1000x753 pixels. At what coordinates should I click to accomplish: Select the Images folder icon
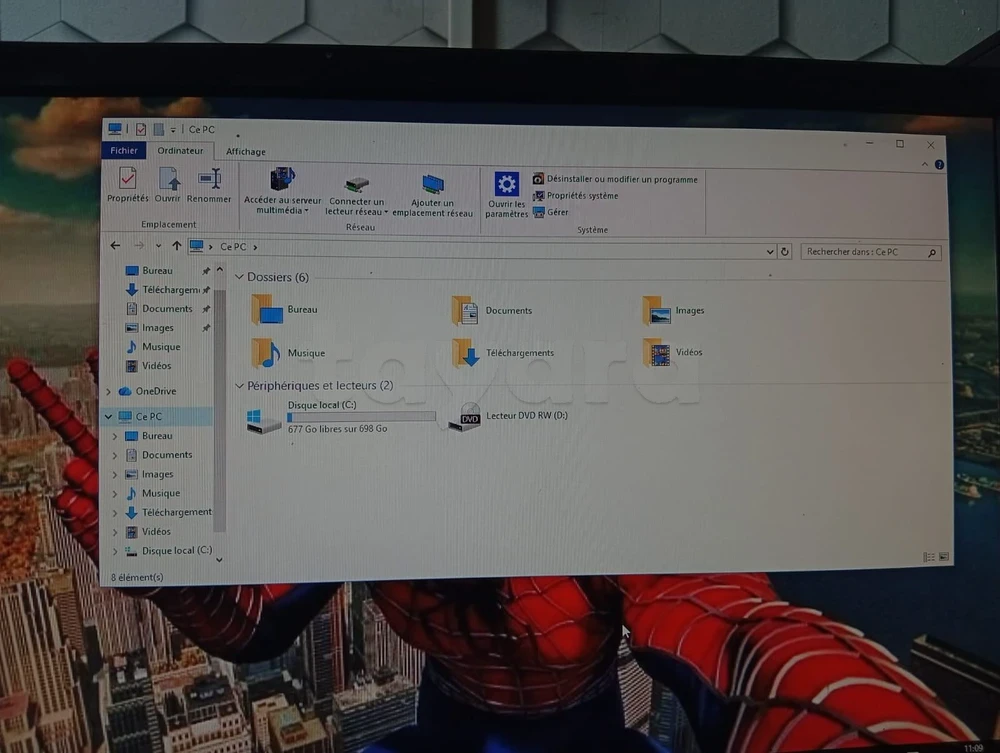coord(656,310)
